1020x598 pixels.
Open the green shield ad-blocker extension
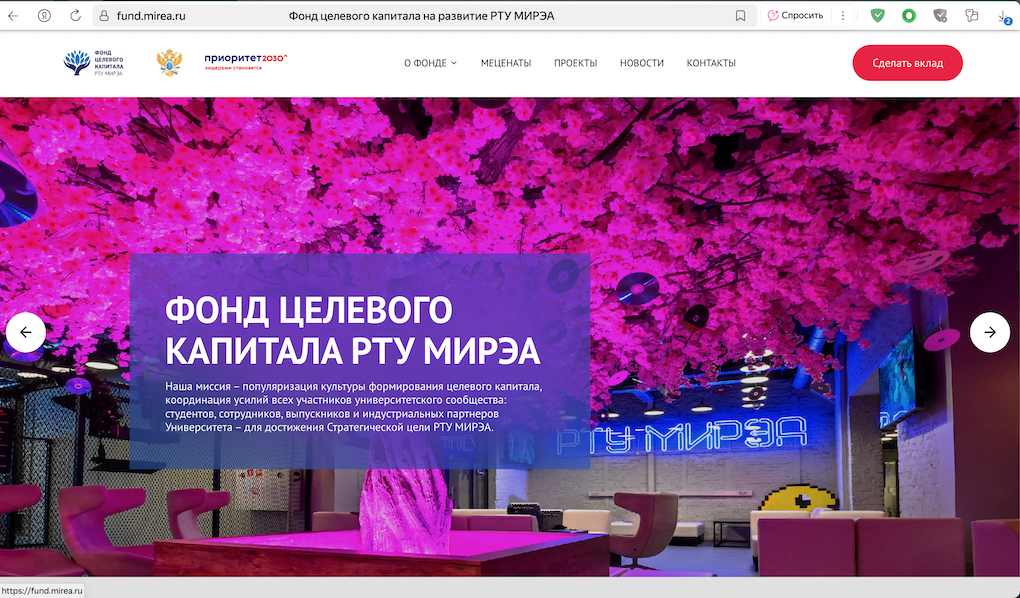point(878,16)
